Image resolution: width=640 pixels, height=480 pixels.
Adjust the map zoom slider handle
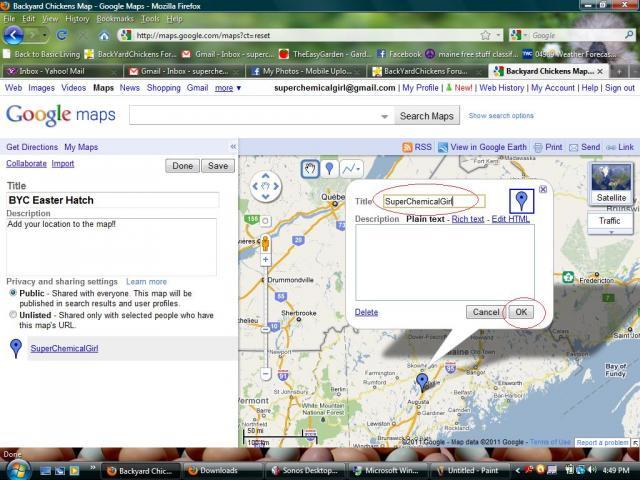coord(265,329)
